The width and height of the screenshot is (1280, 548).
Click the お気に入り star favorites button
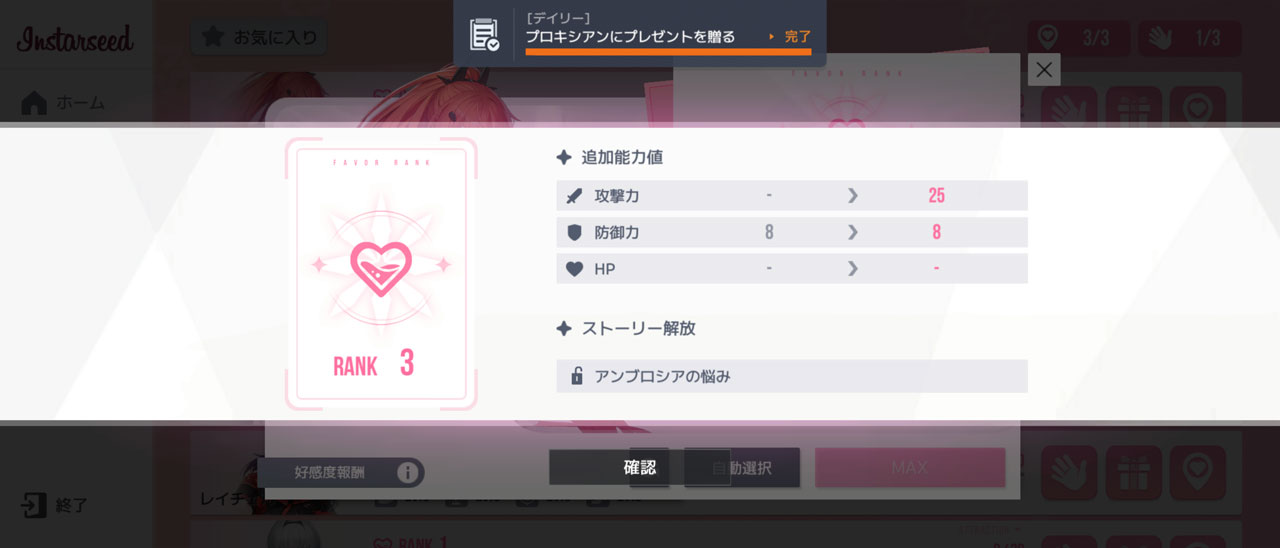point(259,37)
